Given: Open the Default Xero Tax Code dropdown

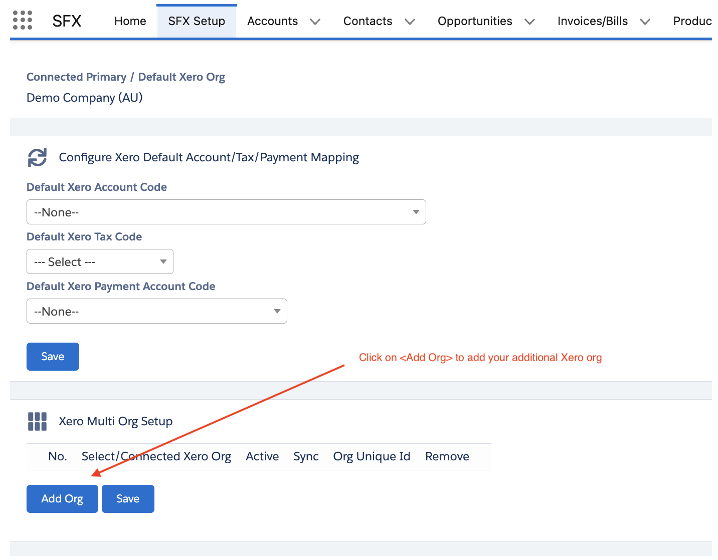Looking at the screenshot, I should pos(100,261).
